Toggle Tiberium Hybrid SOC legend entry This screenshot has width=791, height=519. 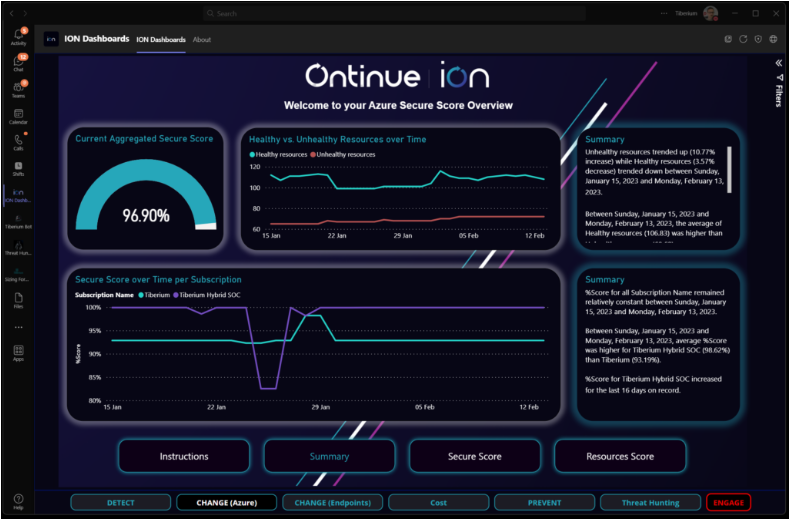(x=207, y=295)
